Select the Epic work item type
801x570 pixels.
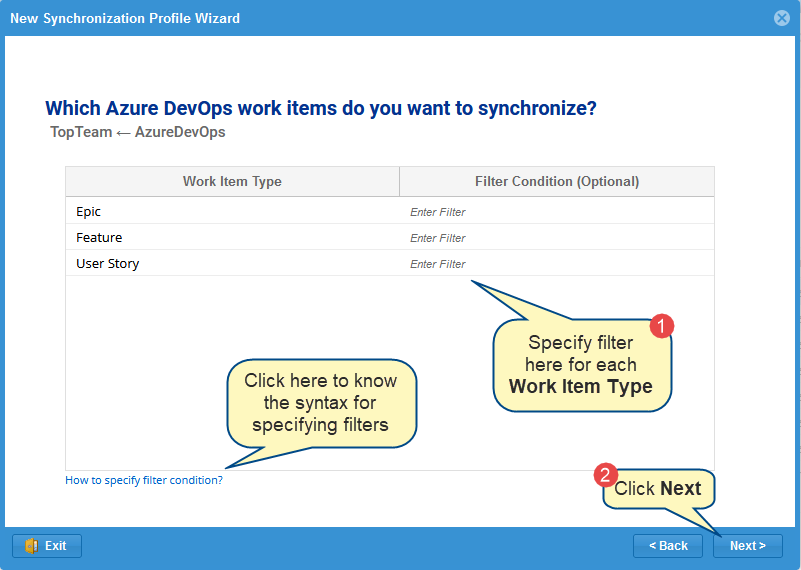pyautogui.click(x=89, y=212)
